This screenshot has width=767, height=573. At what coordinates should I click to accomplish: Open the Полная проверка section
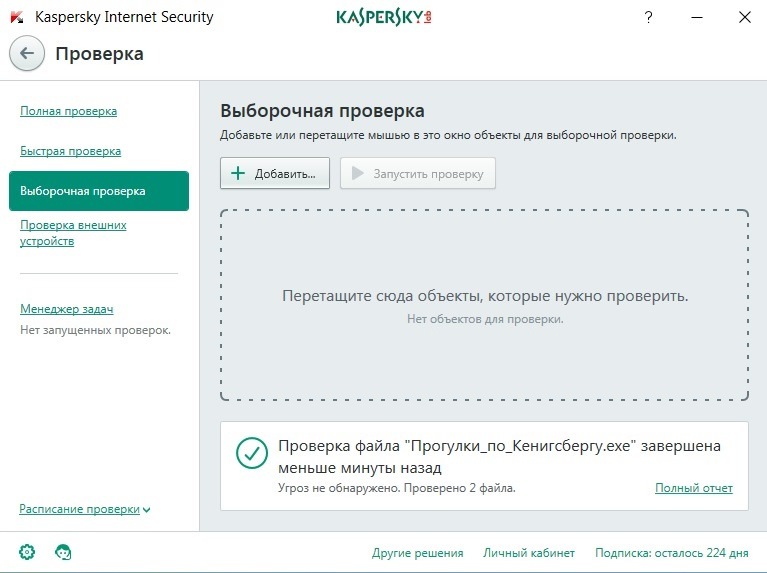coord(68,111)
